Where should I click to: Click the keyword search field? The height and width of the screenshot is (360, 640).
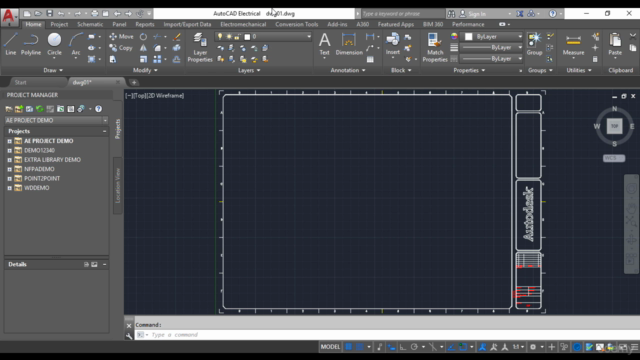click(x=402, y=14)
